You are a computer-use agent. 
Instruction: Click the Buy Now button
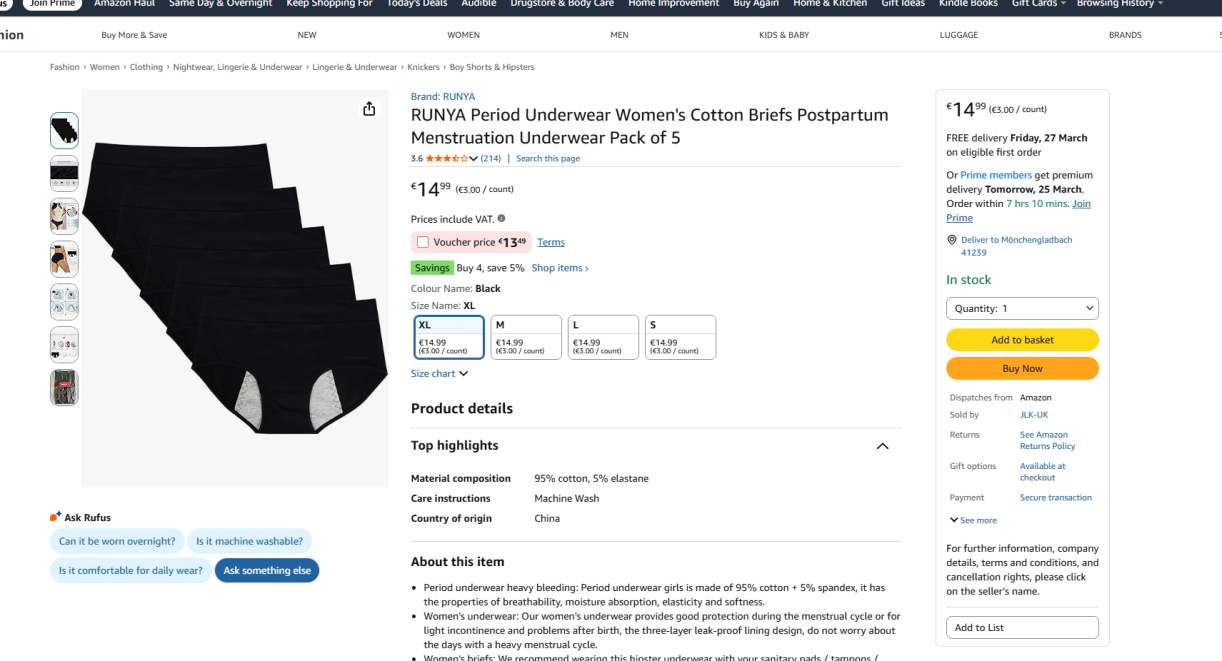click(1022, 369)
